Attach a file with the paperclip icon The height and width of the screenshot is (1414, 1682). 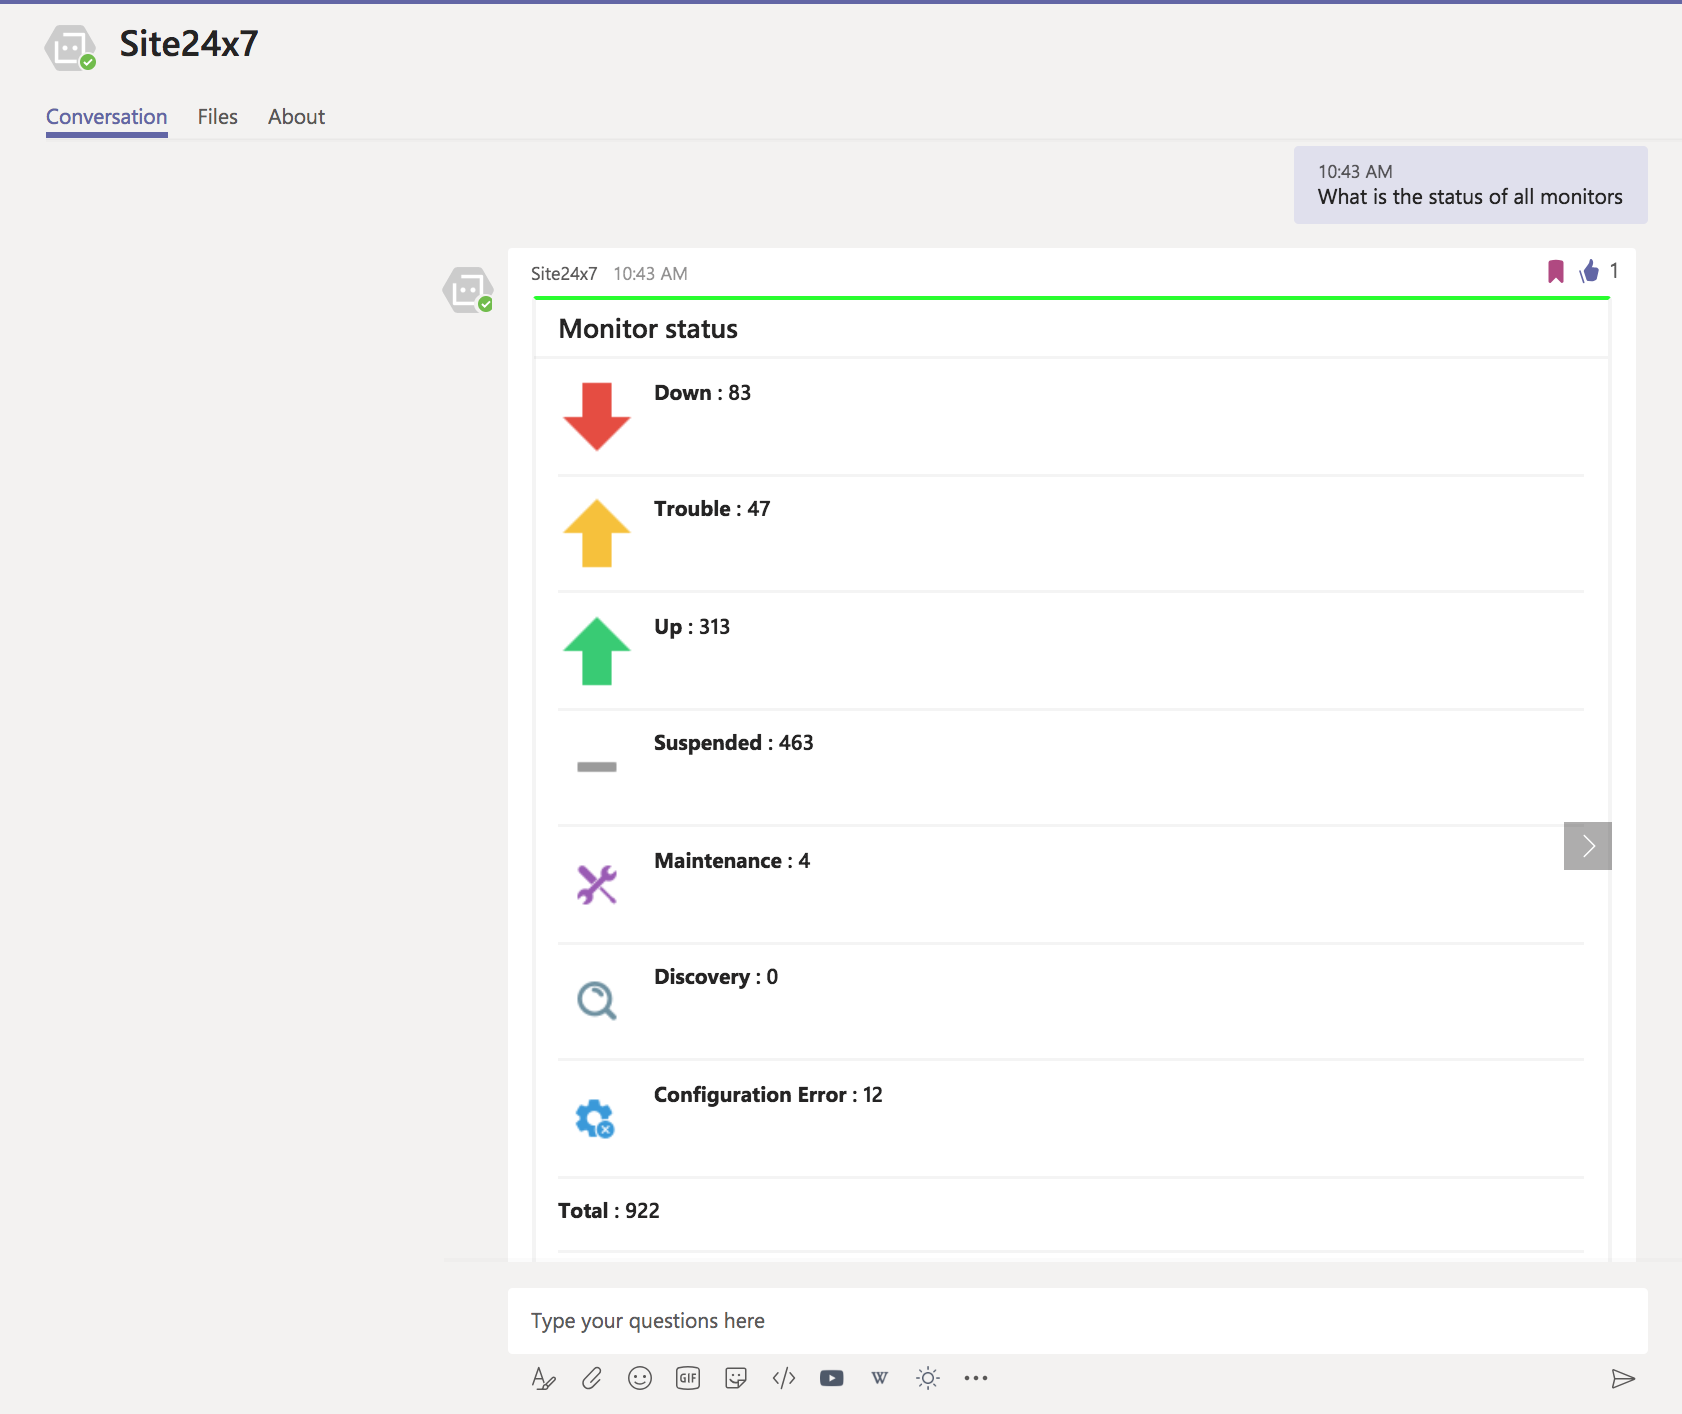[592, 1379]
